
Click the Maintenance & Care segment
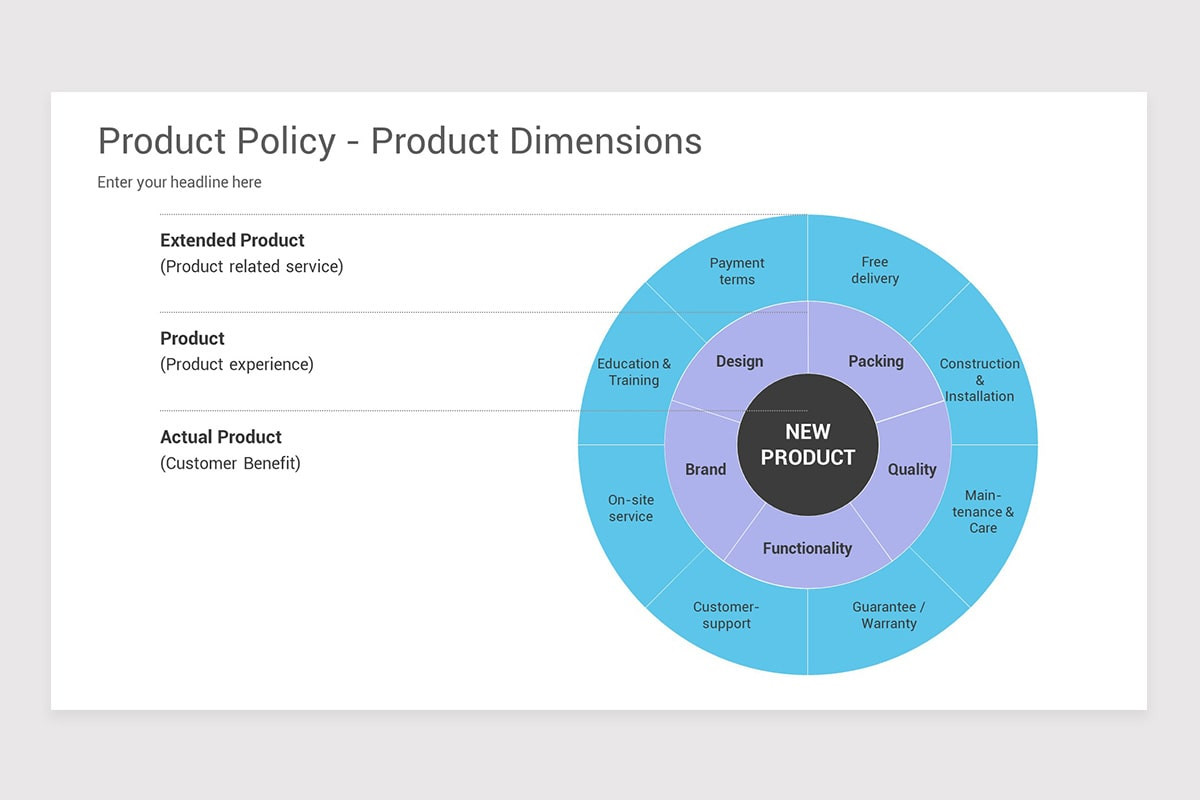click(982, 512)
